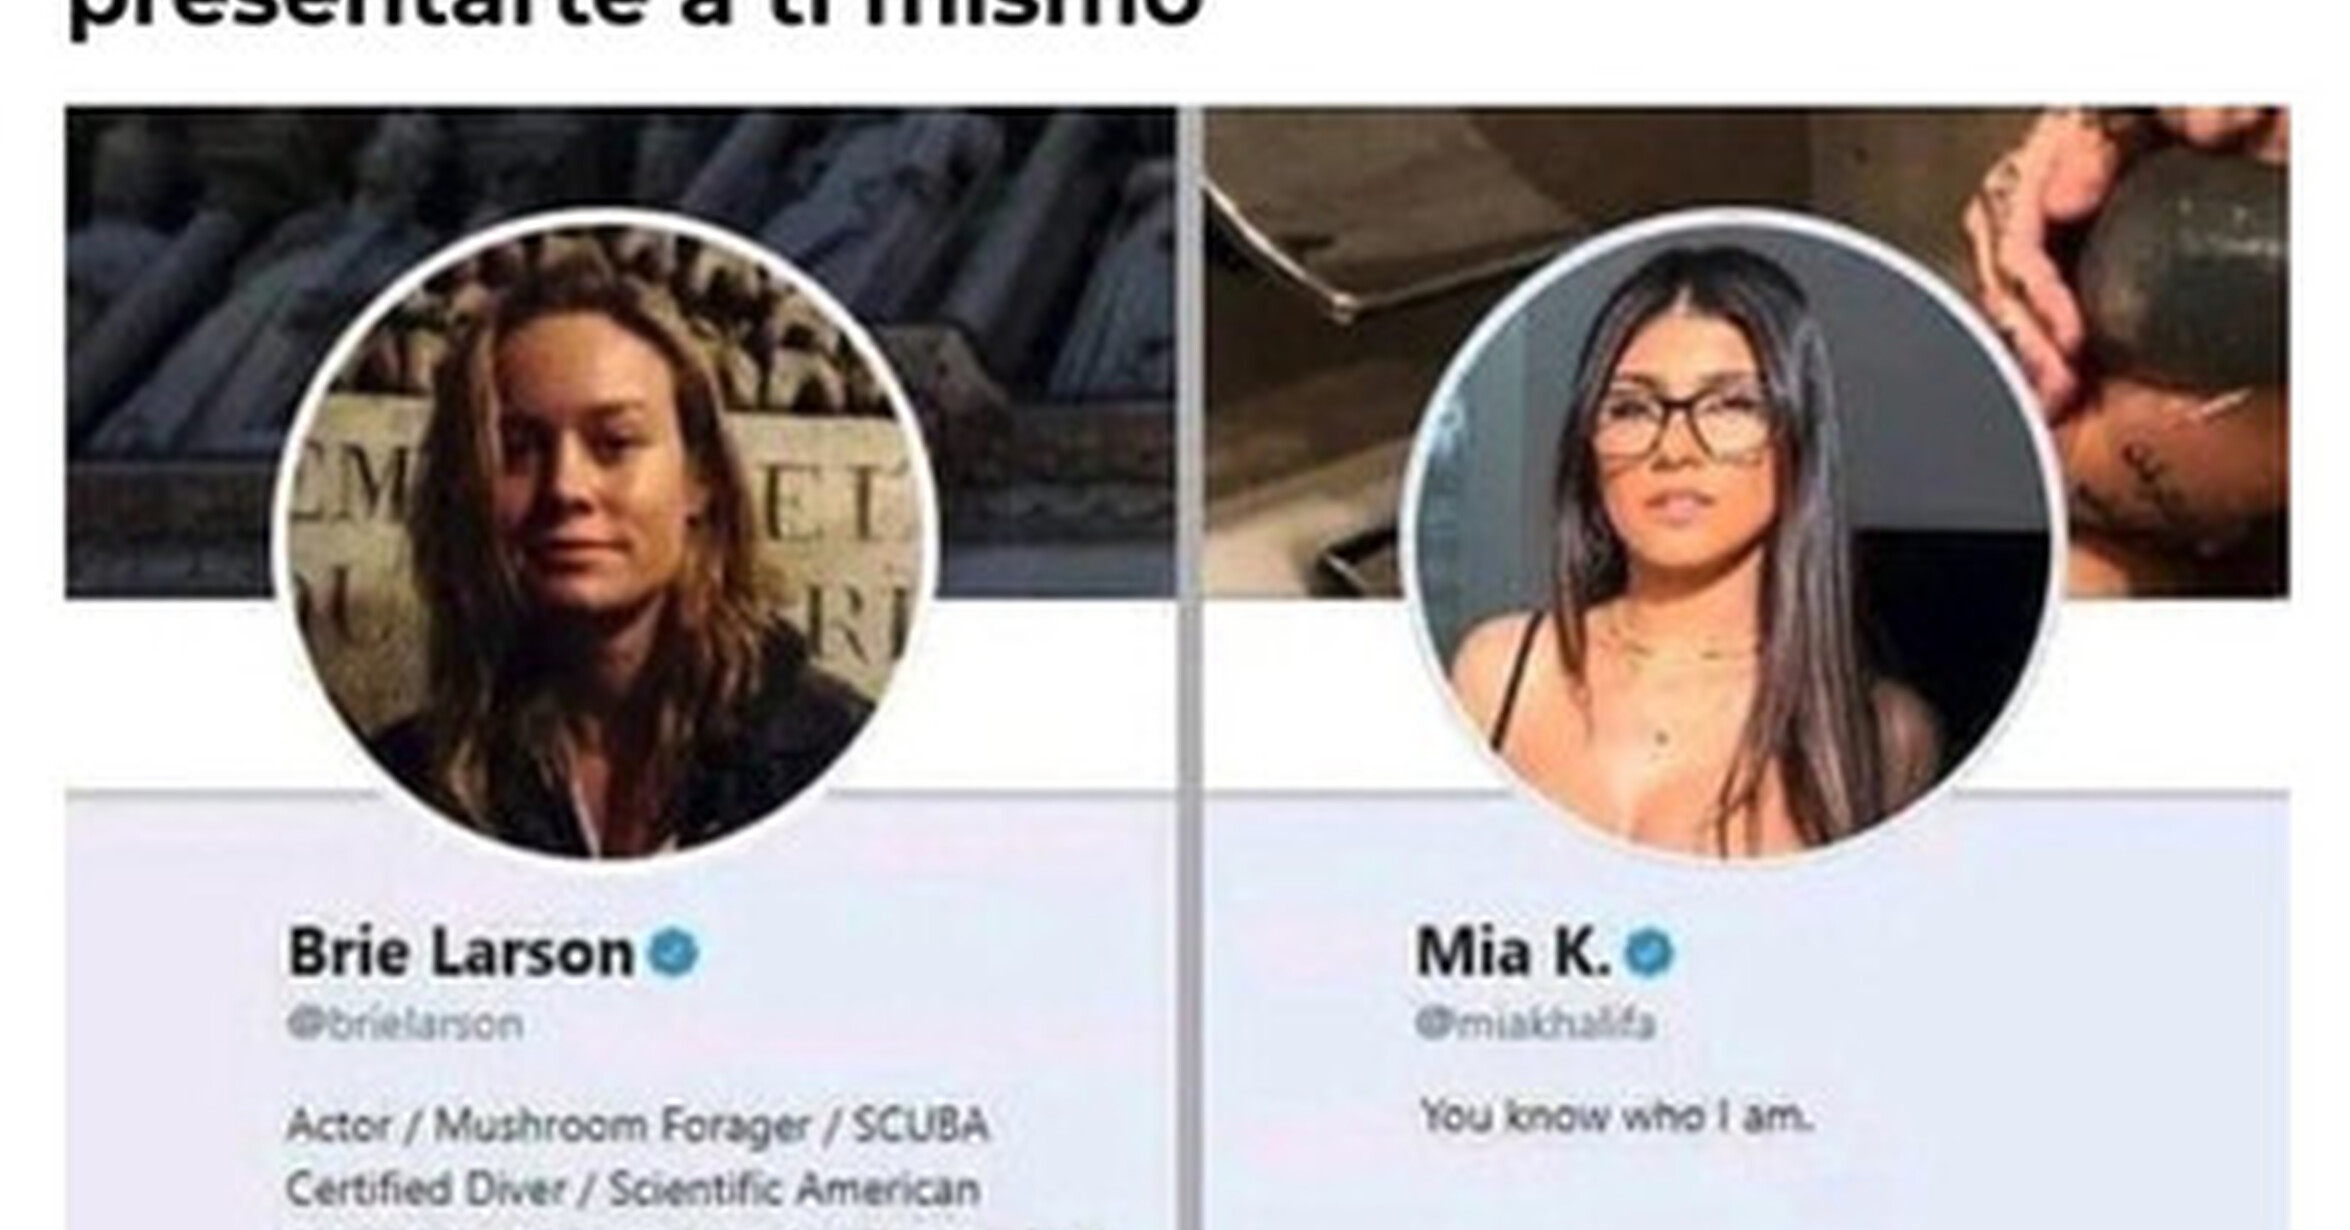Click the 'Certified Diver / Scientific American' bio line
2350x1230 pixels.
pyautogui.click(x=633, y=1190)
